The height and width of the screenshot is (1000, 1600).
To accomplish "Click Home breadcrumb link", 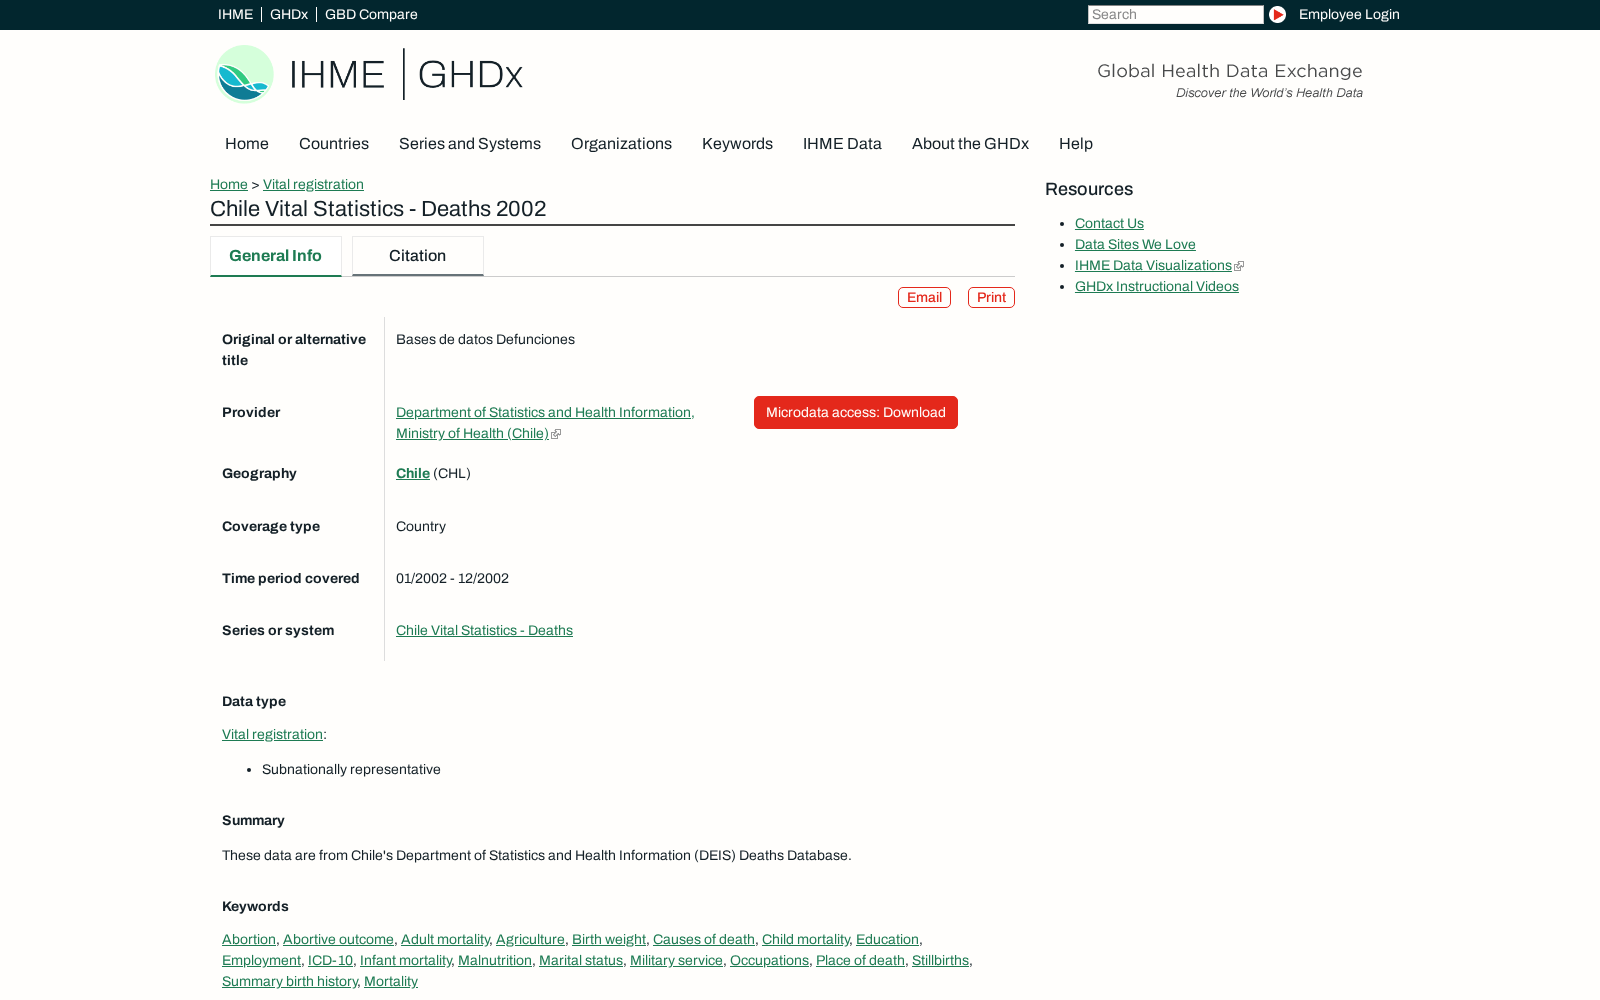I will pos(229,185).
